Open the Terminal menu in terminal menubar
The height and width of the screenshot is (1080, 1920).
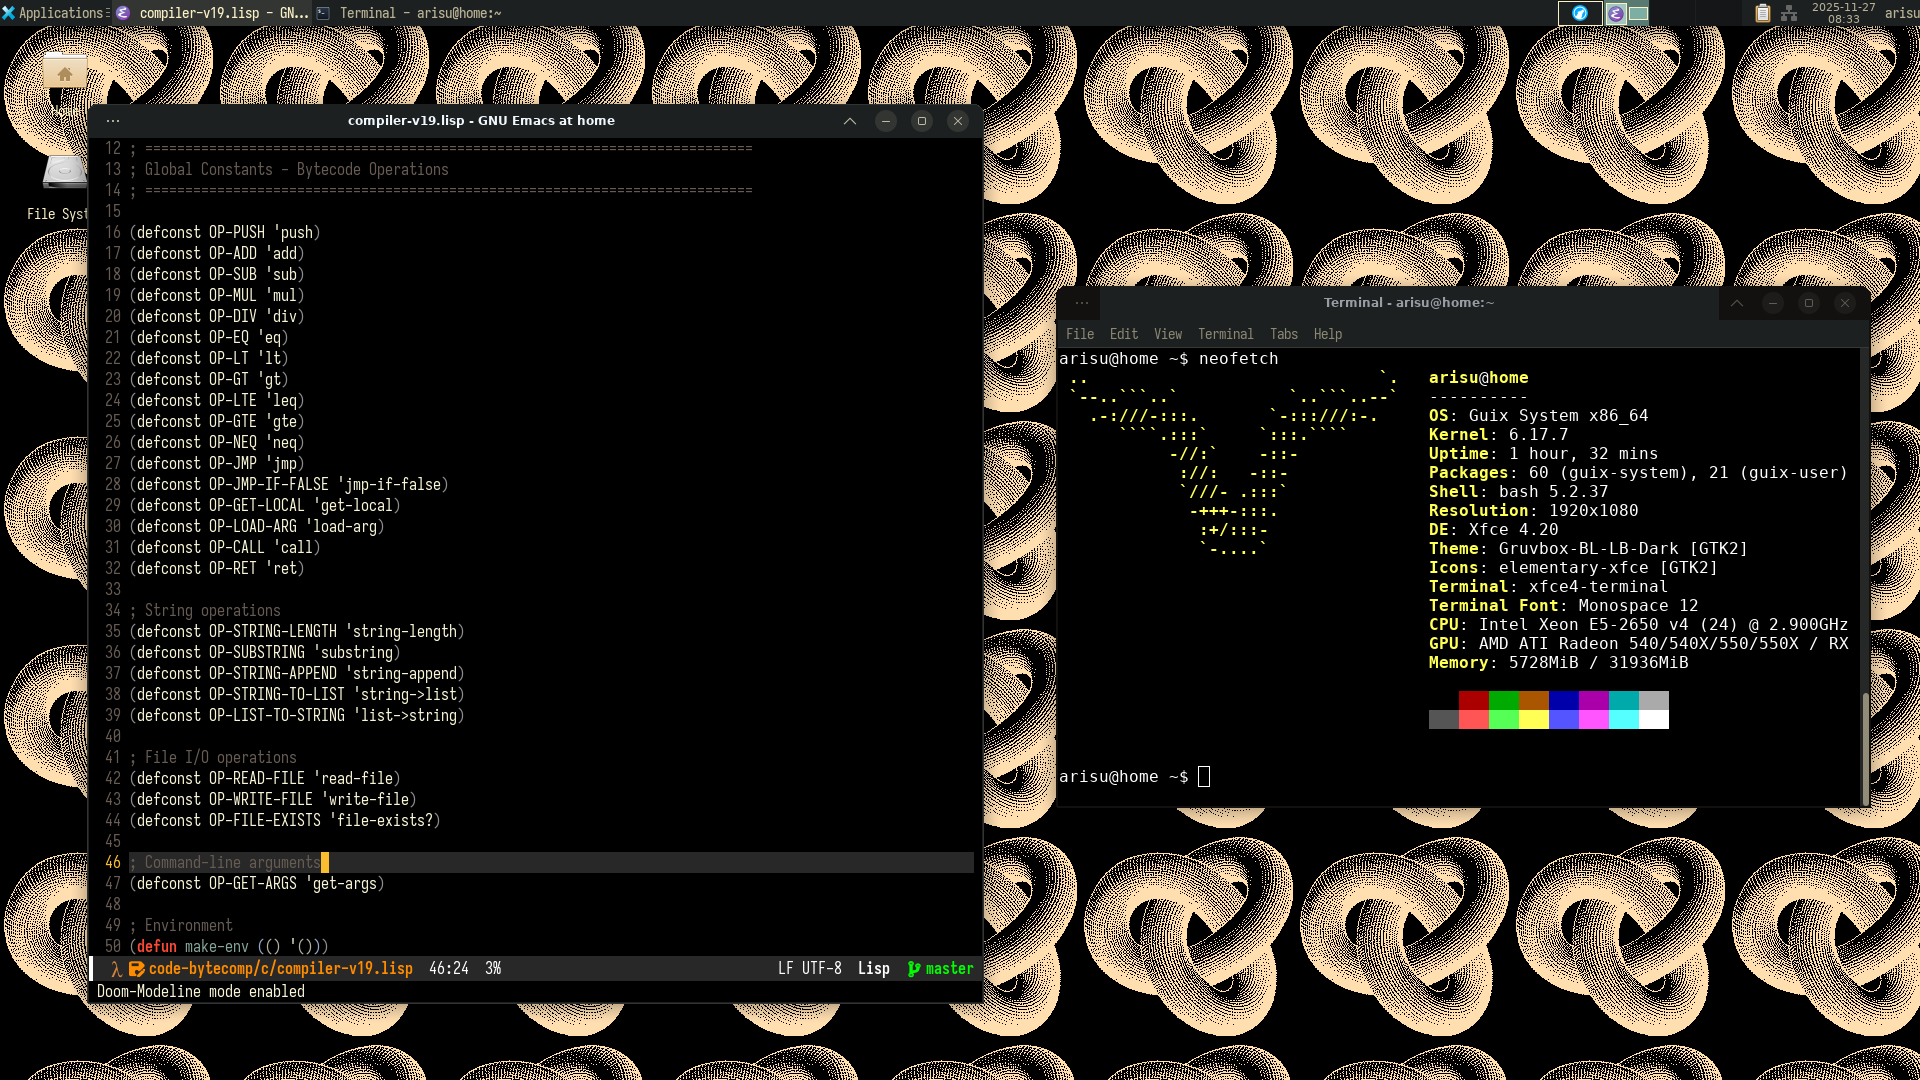coord(1225,334)
